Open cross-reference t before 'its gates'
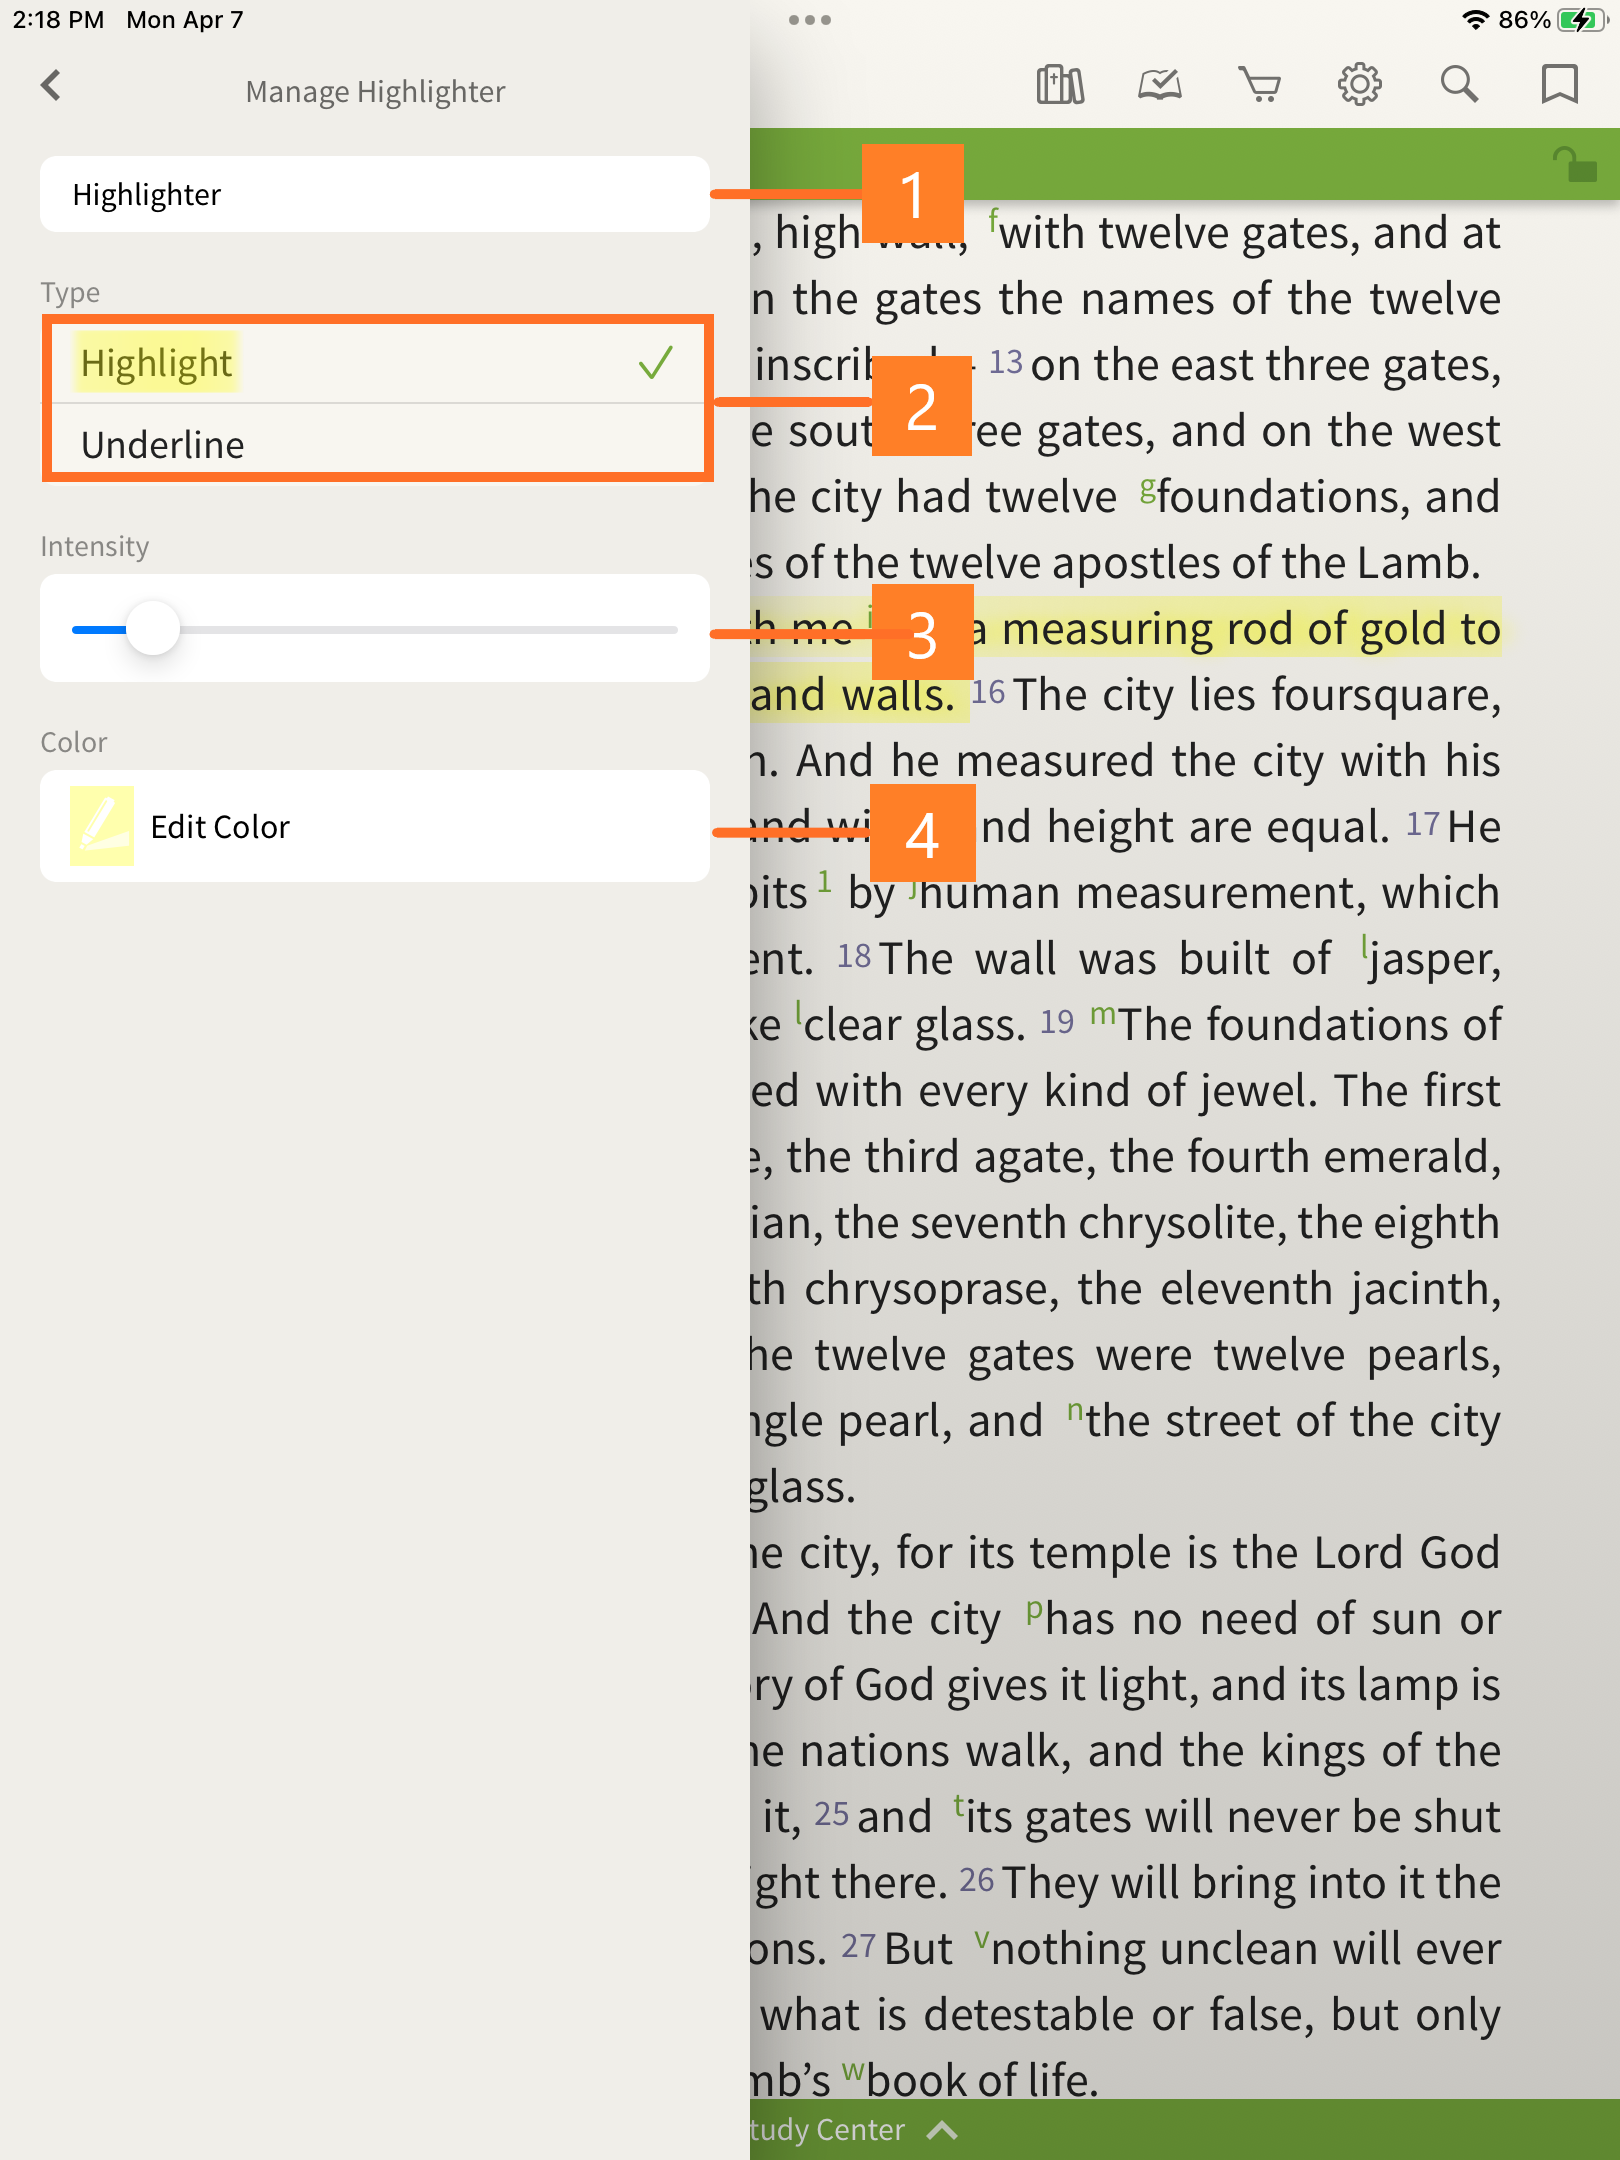The image size is (1620, 2160). (x=958, y=1804)
